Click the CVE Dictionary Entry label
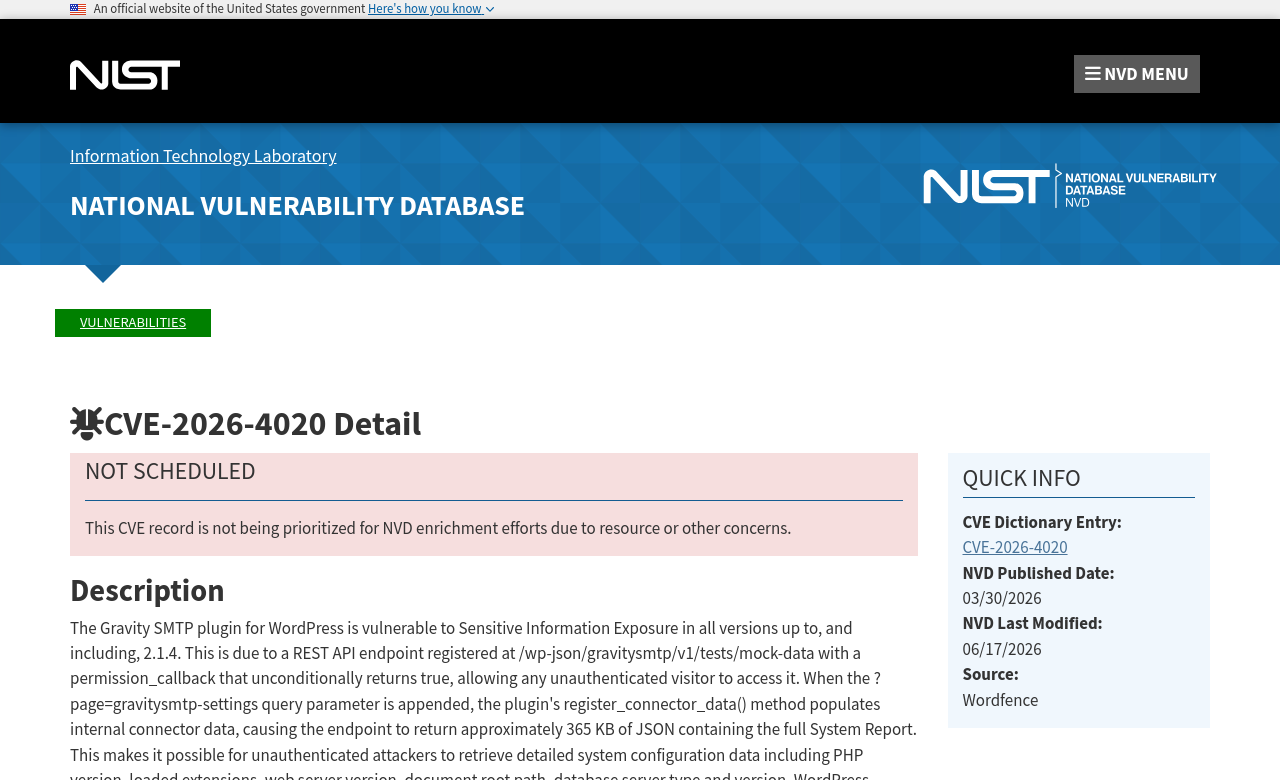Screen dimensions: 1280x780 1042,522
